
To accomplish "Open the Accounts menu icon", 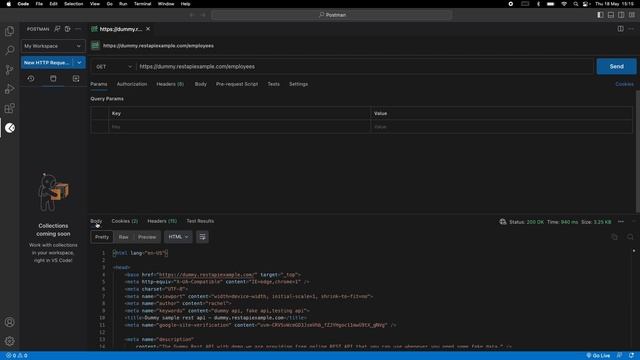I will [x=9, y=322].
